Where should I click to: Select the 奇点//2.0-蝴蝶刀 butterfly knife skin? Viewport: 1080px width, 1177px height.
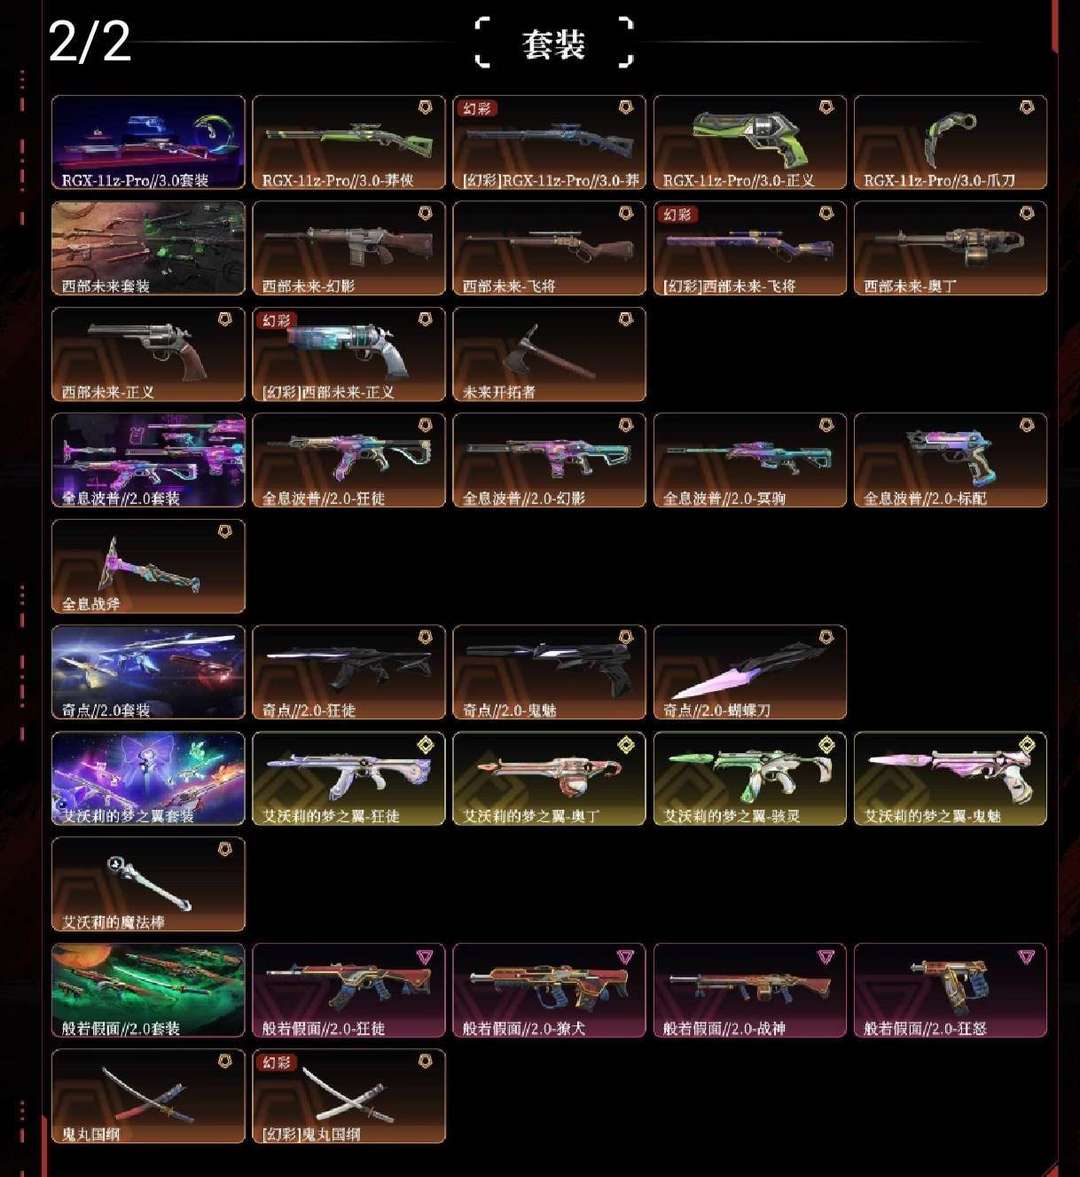(x=750, y=672)
